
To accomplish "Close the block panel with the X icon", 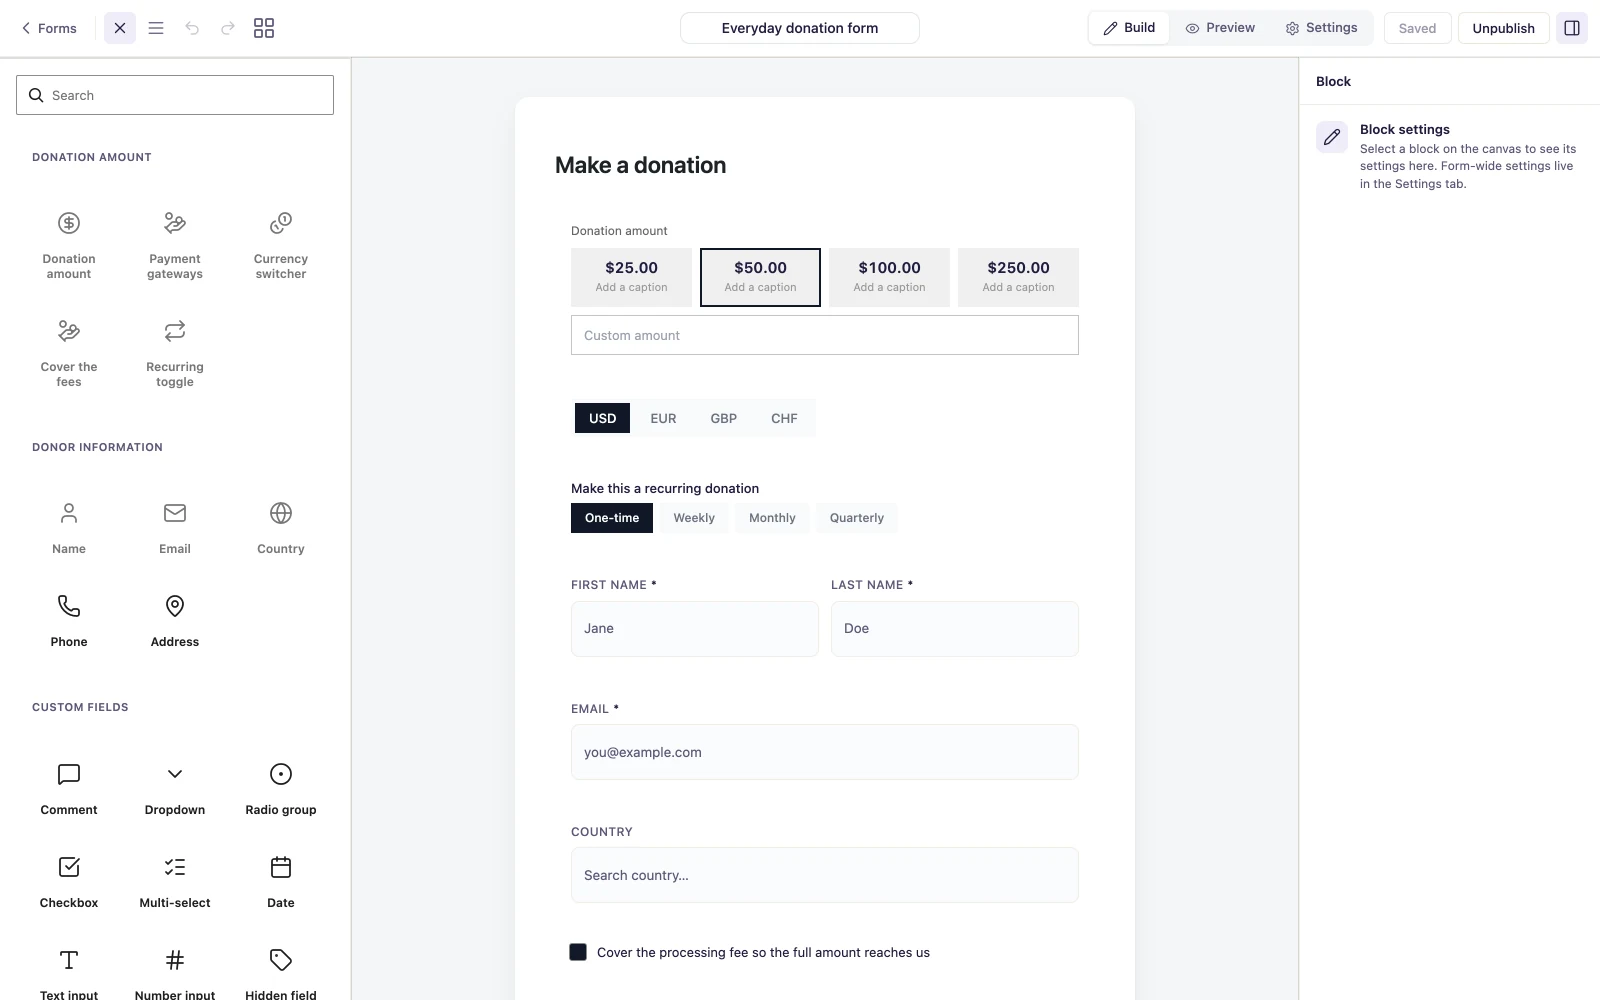I will [x=120, y=28].
